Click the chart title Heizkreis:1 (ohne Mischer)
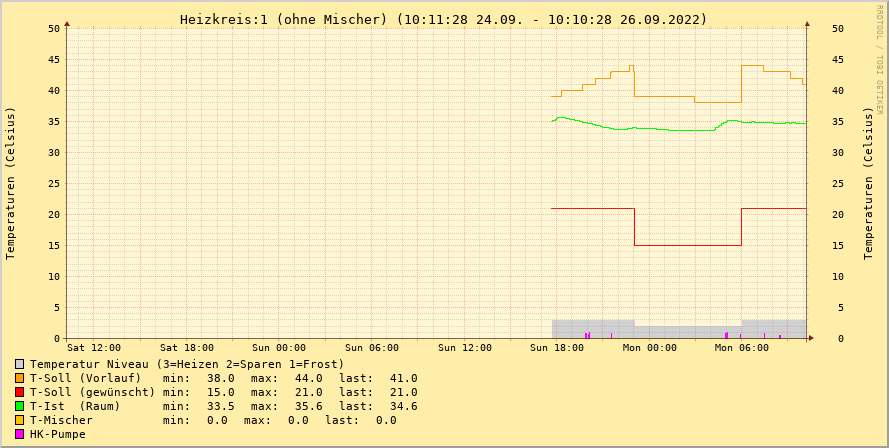This screenshot has height=448, width=889. pos(283,20)
